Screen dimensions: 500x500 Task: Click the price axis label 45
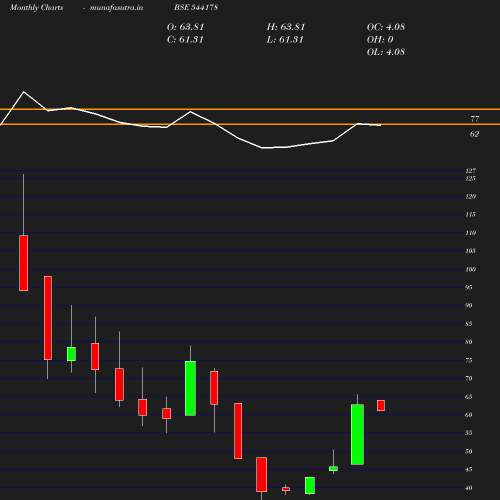coord(469,469)
